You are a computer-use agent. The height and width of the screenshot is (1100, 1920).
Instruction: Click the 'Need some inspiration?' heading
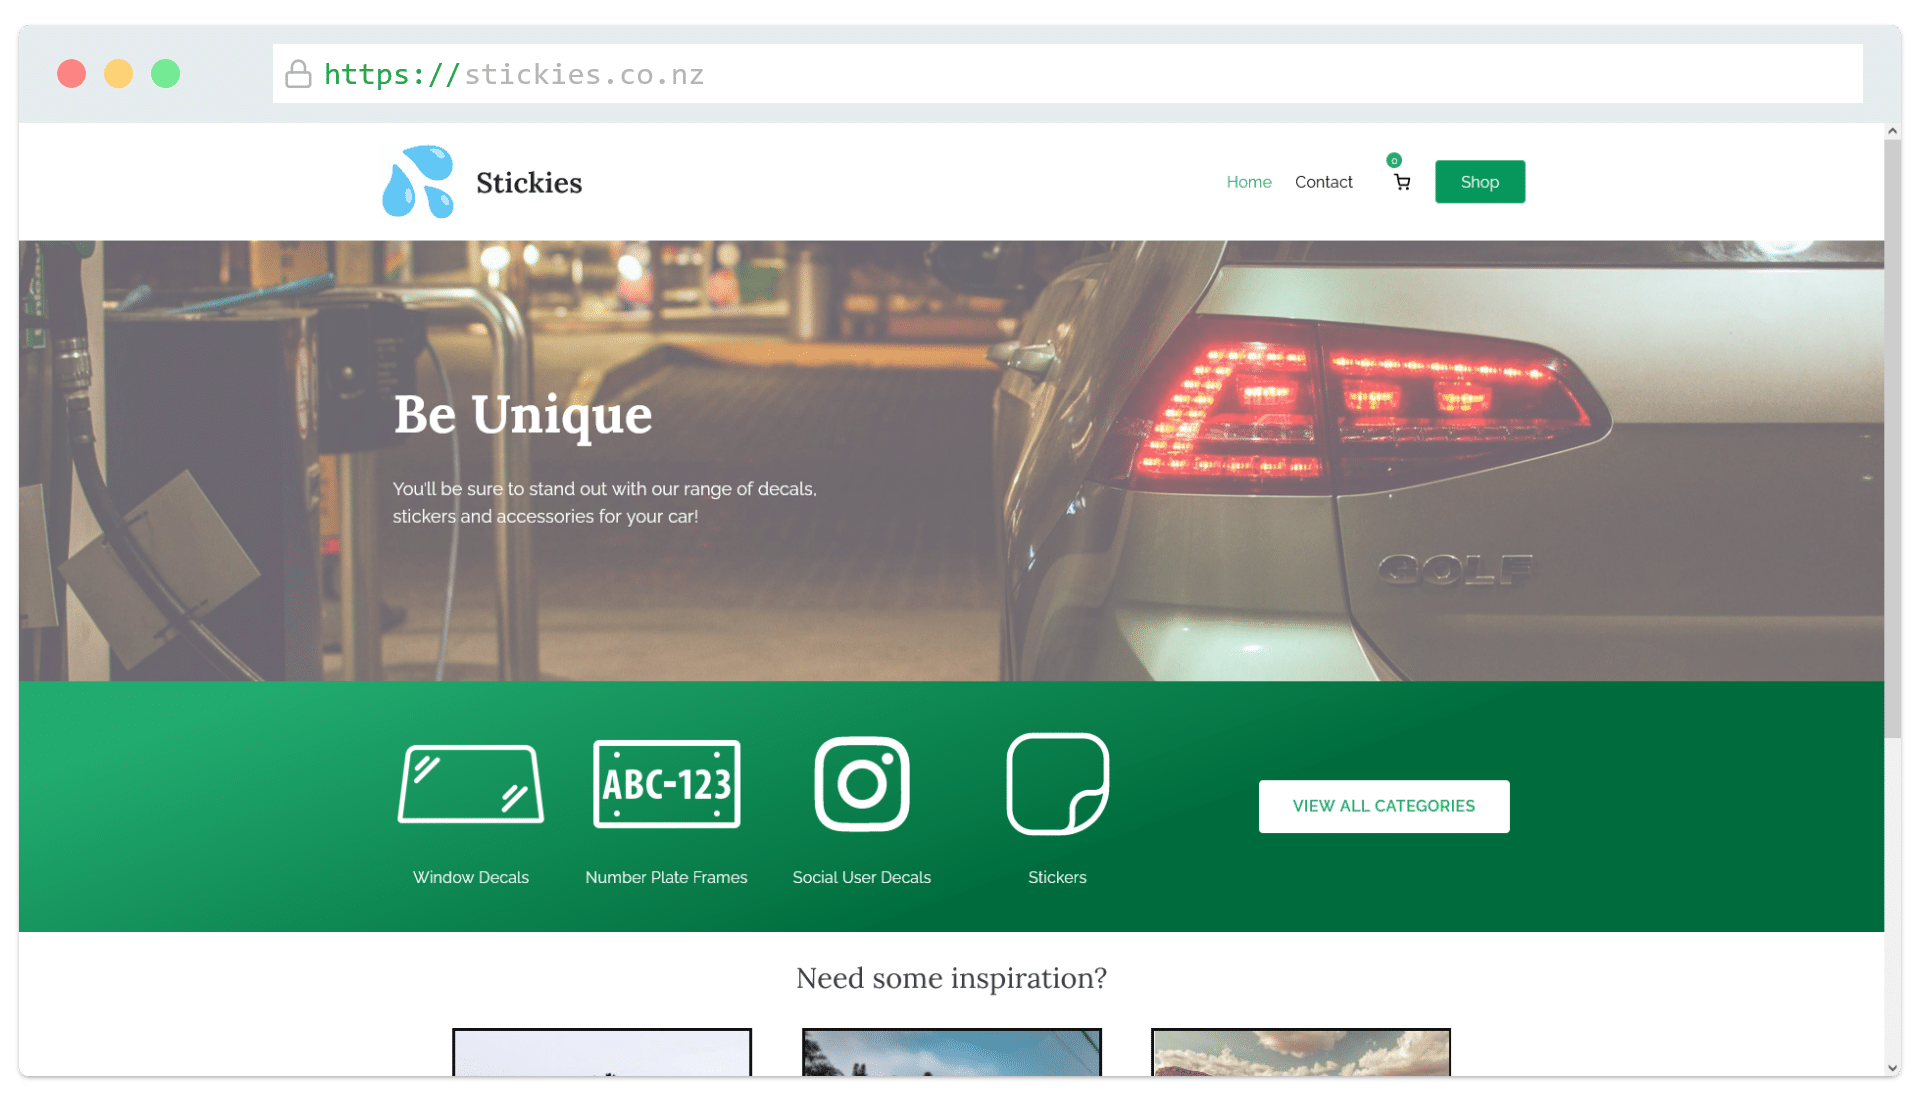[952, 978]
